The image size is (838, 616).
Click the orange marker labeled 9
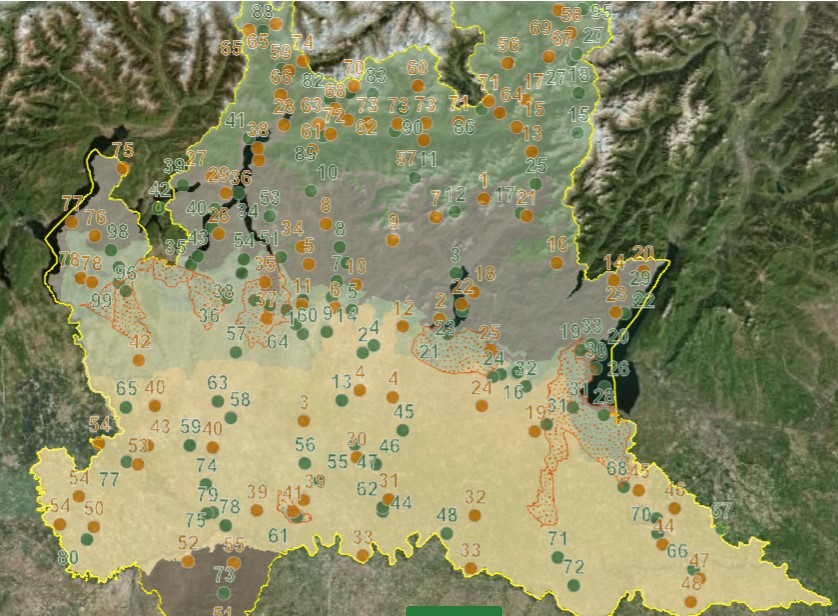393,239
